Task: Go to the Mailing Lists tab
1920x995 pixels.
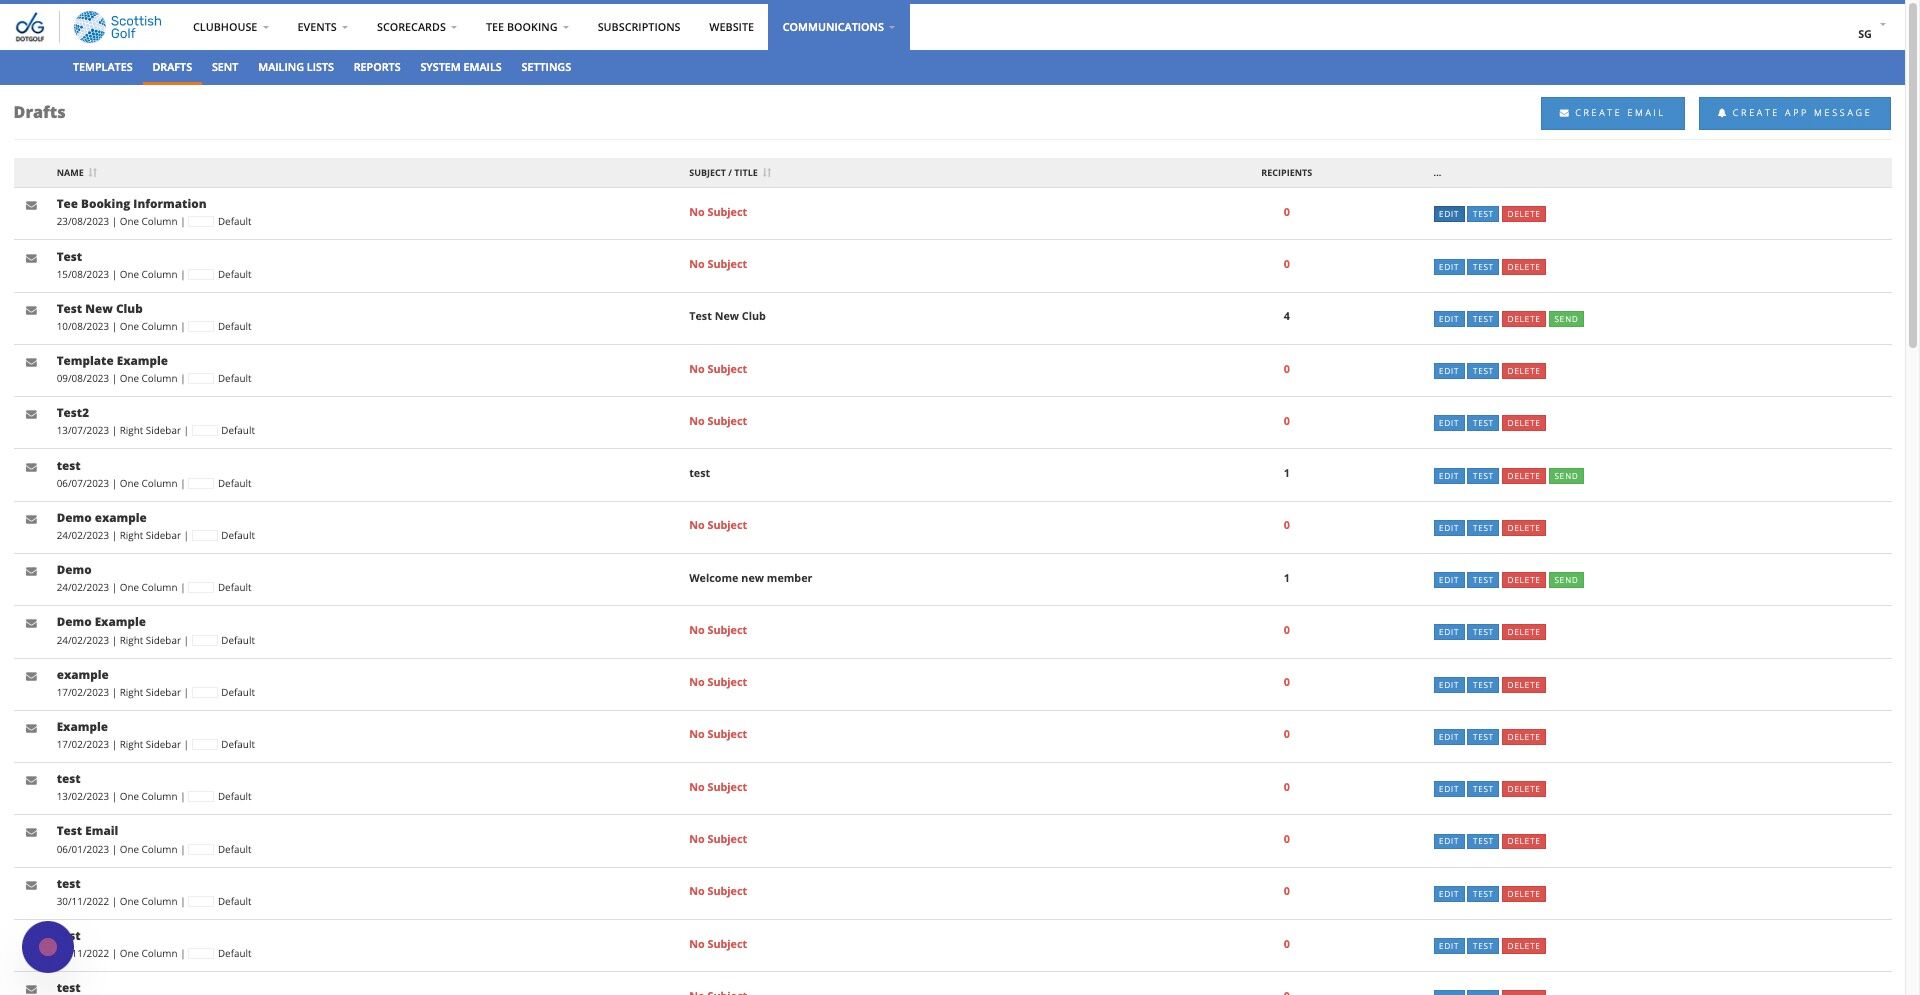Action: tap(296, 67)
